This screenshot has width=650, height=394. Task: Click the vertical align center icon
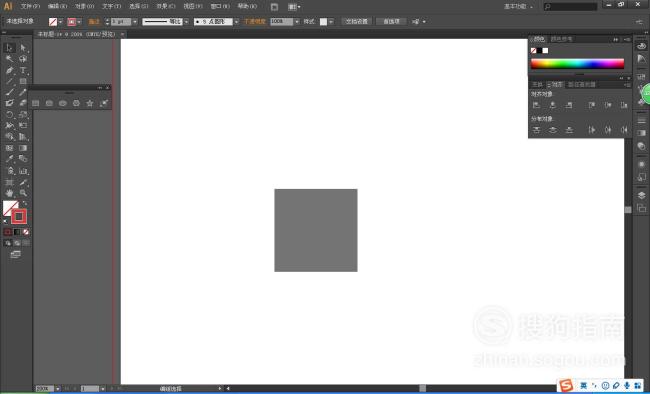coord(608,105)
